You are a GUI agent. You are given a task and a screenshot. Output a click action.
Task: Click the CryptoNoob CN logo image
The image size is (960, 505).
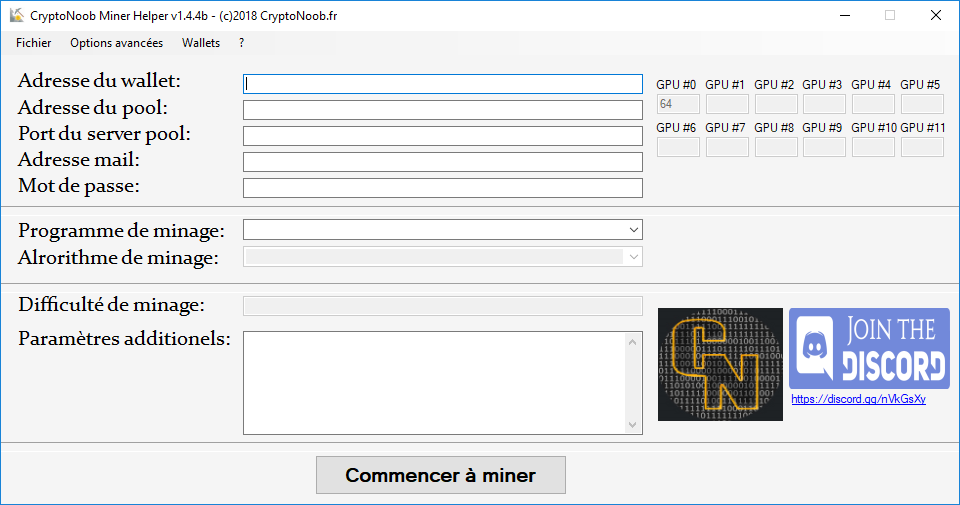click(x=720, y=364)
